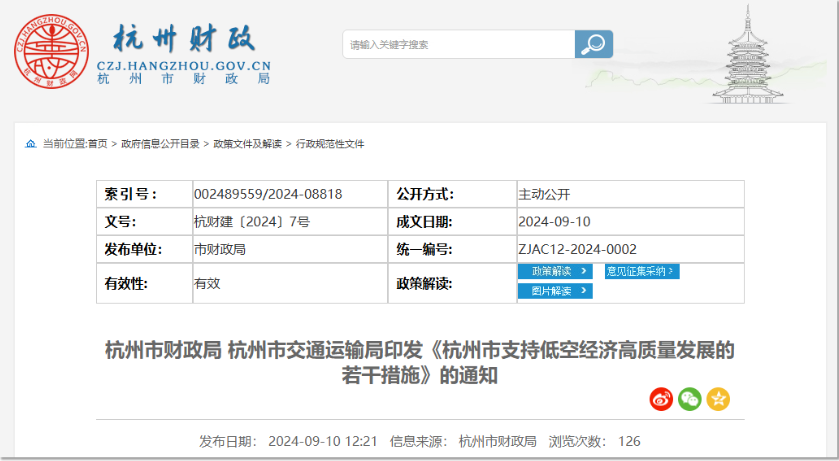Share the article to Weibo
The width and height of the screenshot is (839, 461).
pyautogui.click(x=661, y=399)
